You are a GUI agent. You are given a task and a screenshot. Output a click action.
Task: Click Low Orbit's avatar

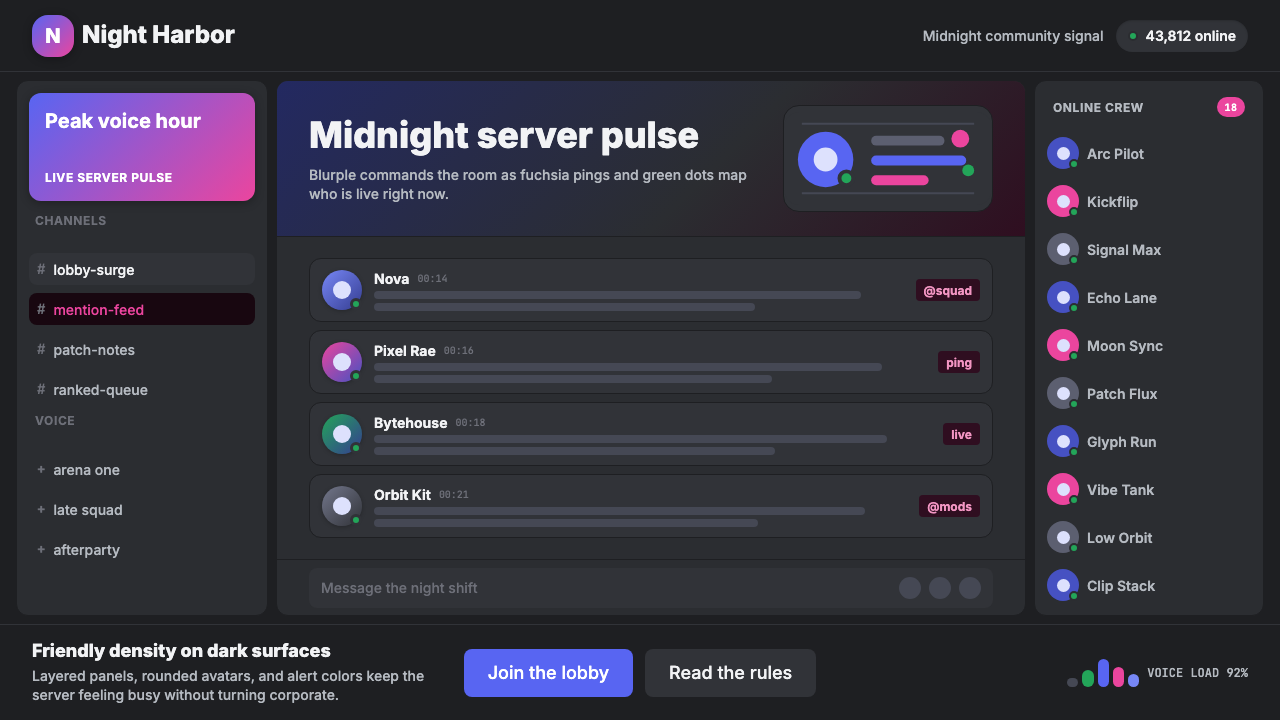click(1063, 538)
